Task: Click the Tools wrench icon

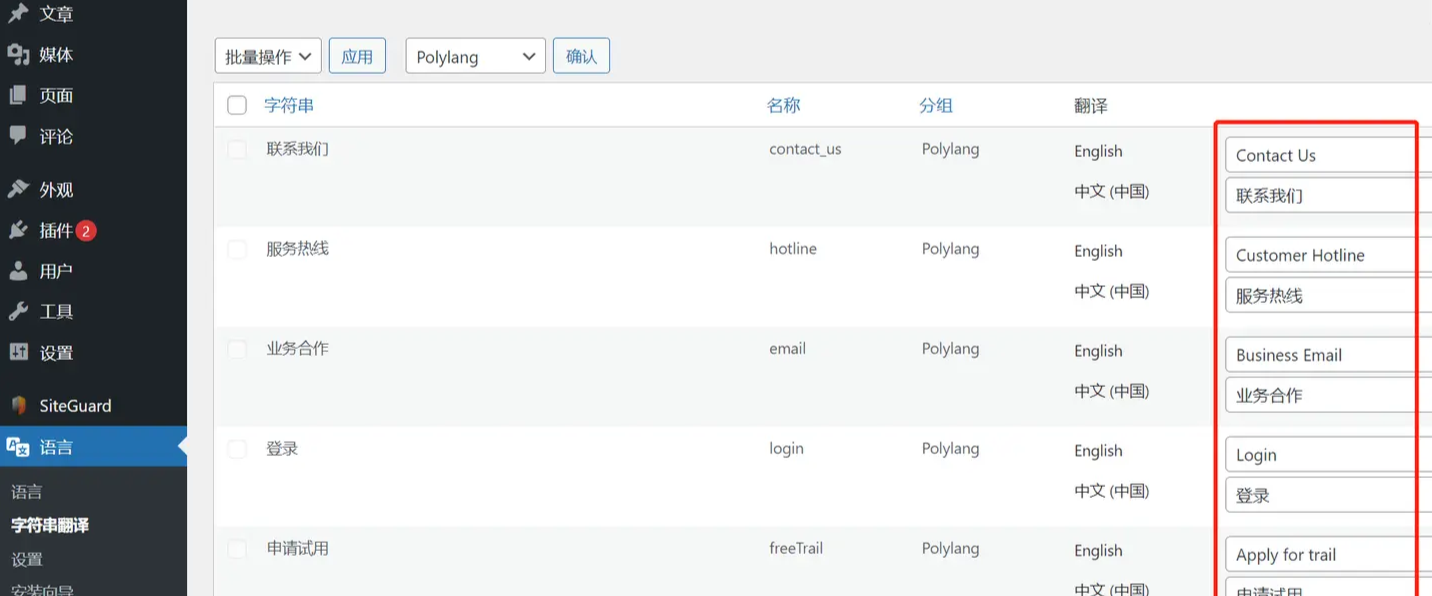Action: (x=18, y=312)
